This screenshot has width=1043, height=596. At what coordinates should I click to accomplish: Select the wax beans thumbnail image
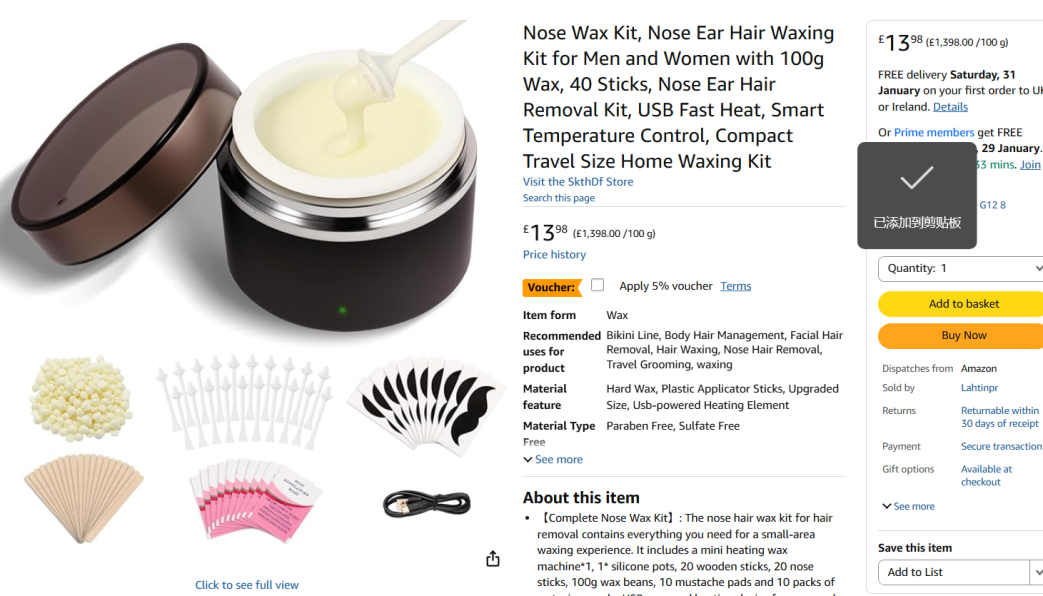[x=80, y=398]
